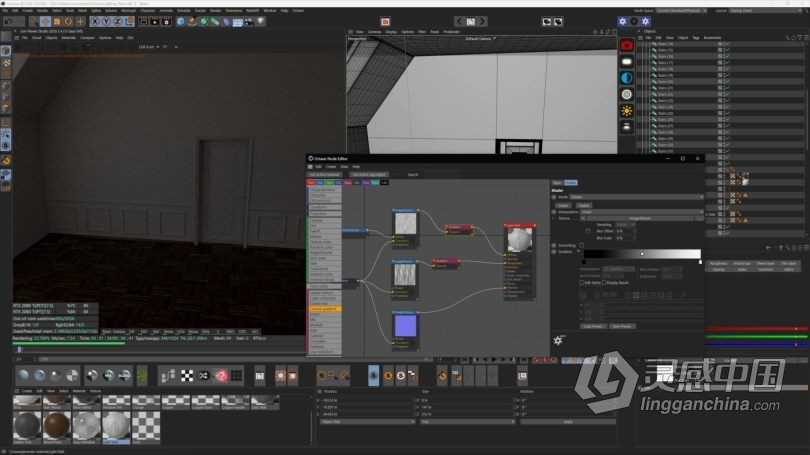The width and height of the screenshot is (810, 455).
Task: Click the Cube primitive icon
Action: tap(181, 22)
